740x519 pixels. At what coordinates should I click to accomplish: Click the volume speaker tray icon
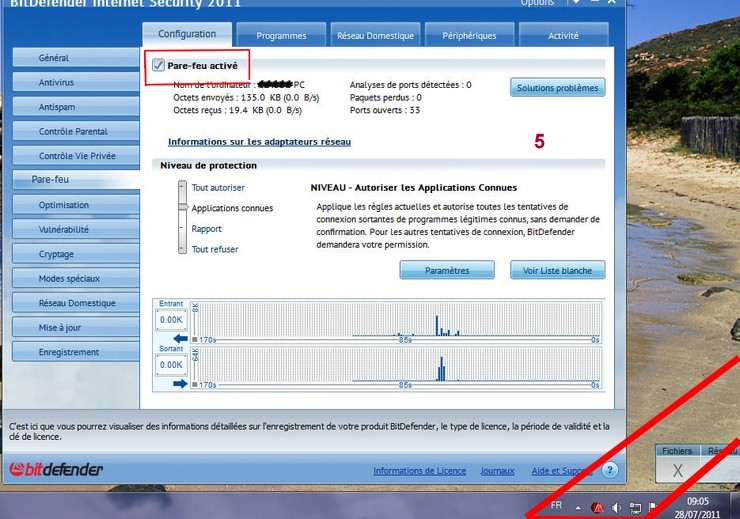tap(616, 508)
